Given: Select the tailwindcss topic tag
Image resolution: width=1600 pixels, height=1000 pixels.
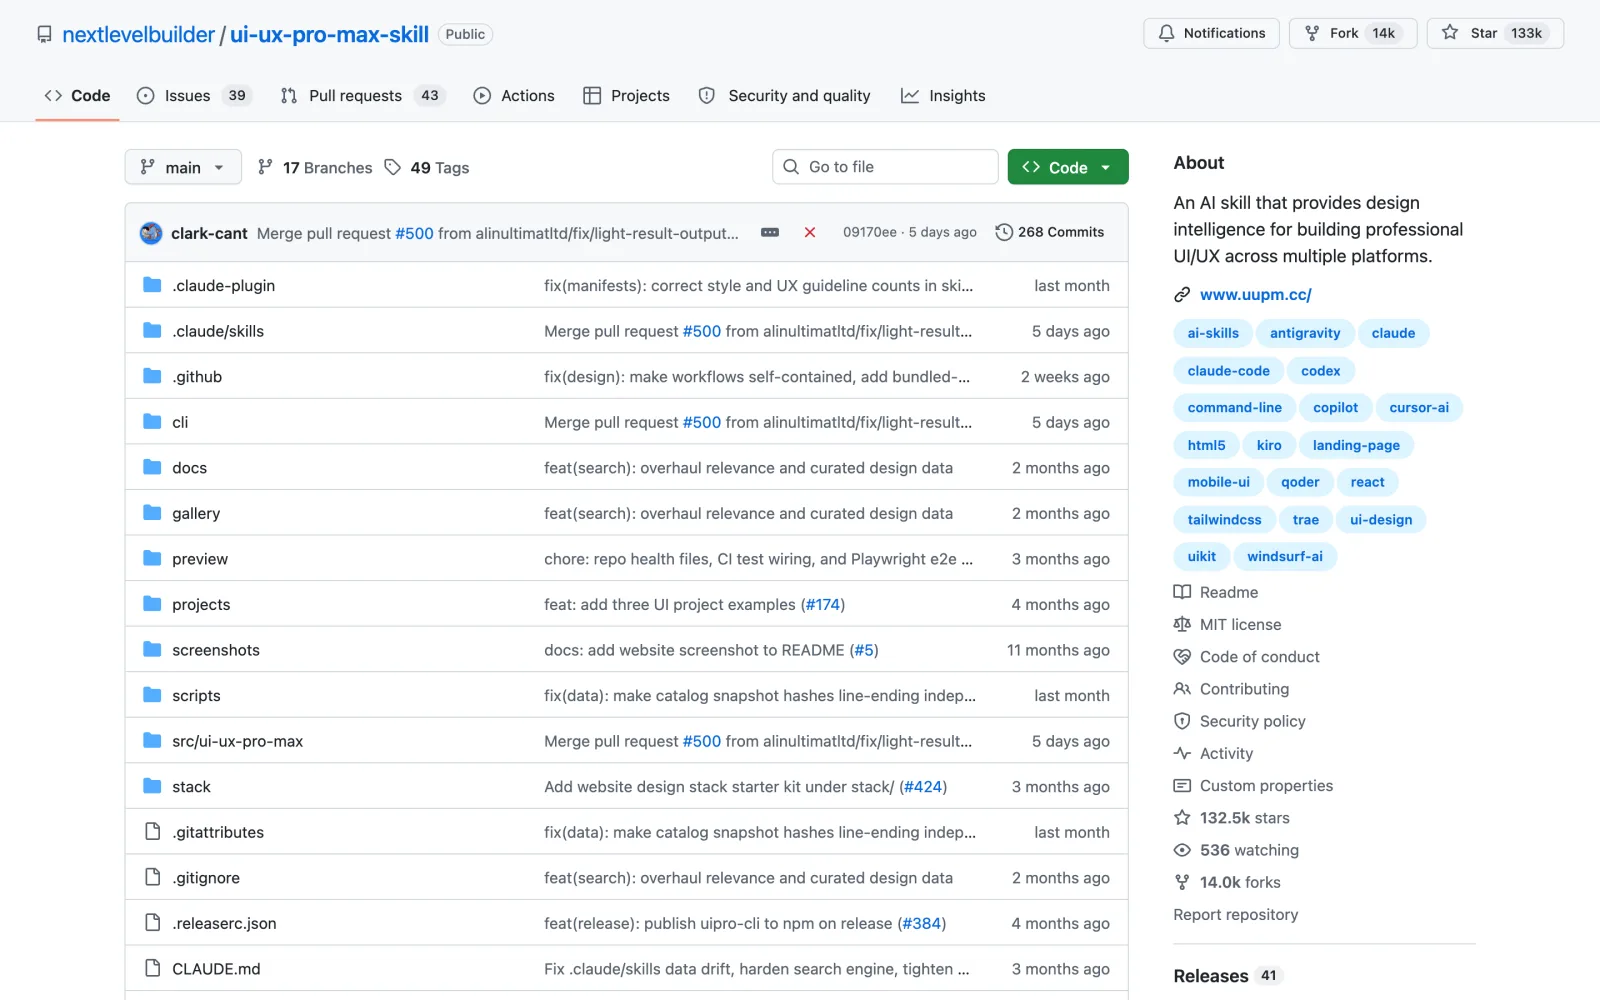Looking at the screenshot, I should 1224,520.
